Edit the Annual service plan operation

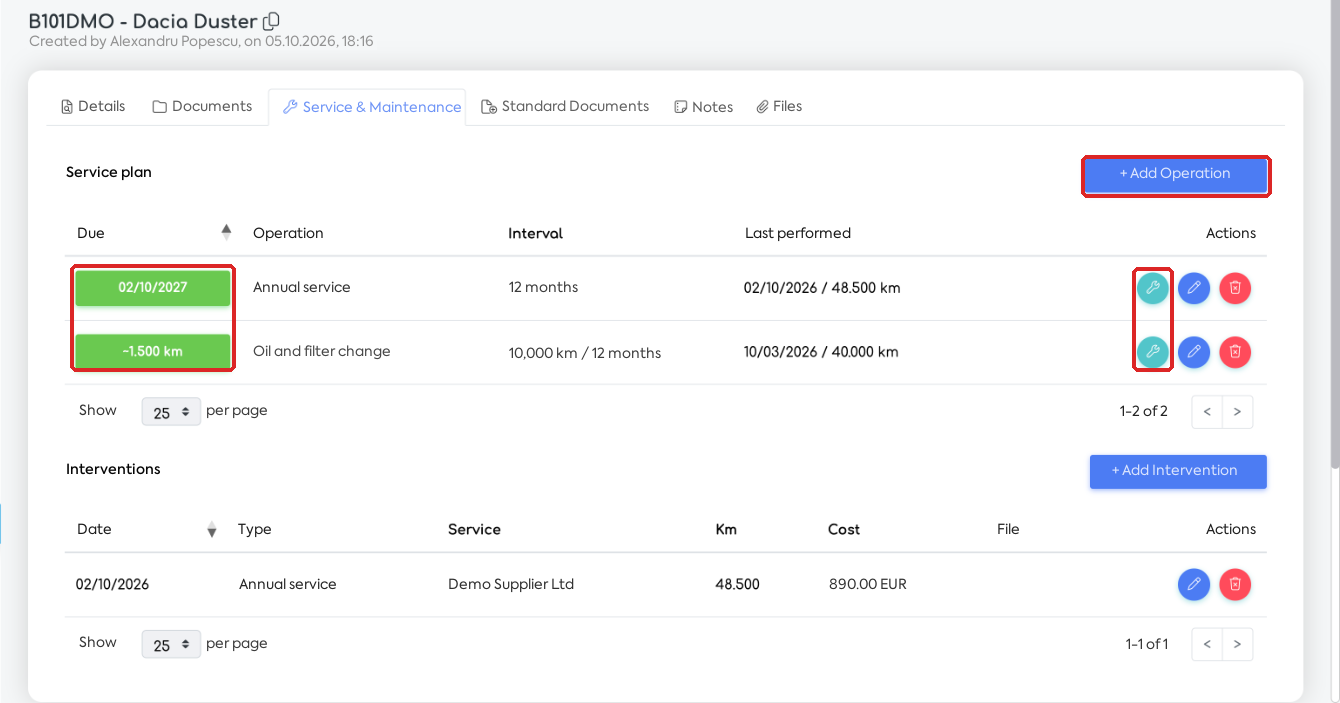[x=1194, y=288]
